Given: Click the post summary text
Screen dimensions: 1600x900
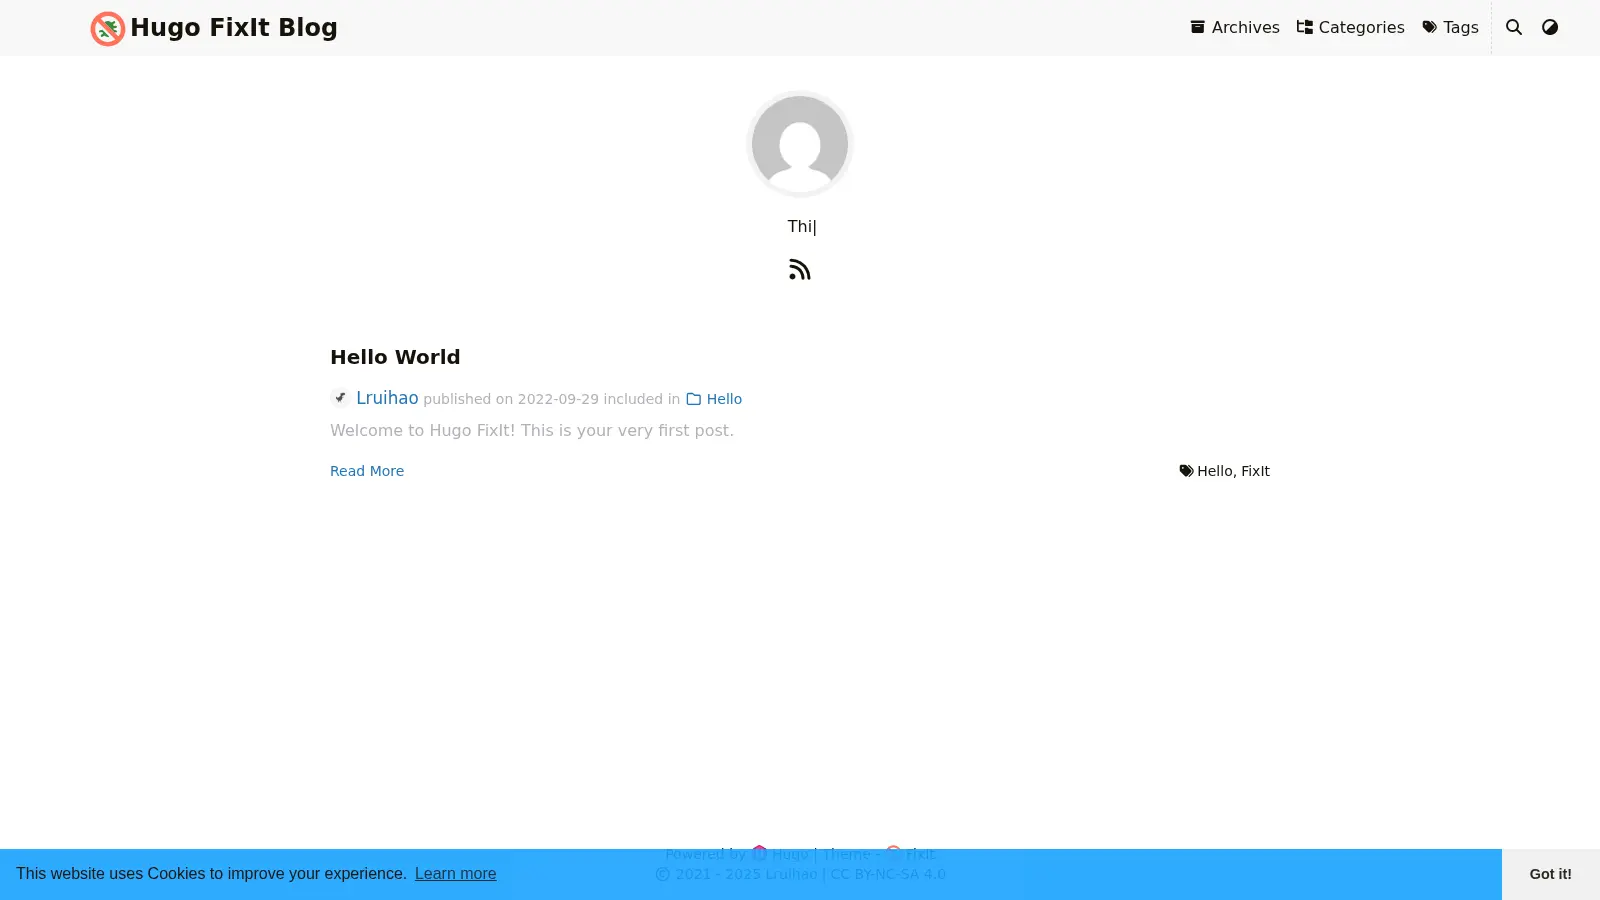Looking at the screenshot, I should [x=532, y=430].
